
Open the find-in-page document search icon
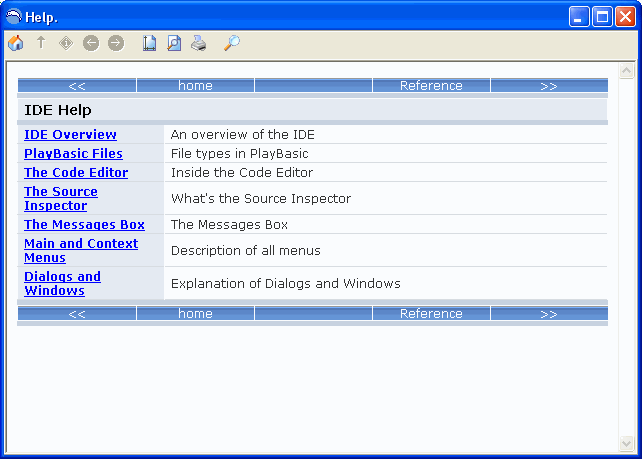[174, 43]
